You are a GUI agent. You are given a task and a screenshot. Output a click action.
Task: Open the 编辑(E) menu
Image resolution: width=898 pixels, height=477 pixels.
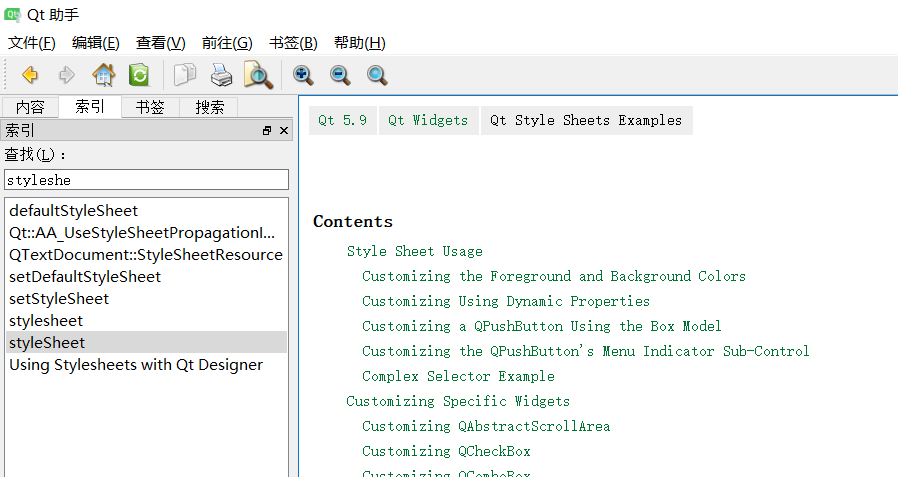(96, 43)
